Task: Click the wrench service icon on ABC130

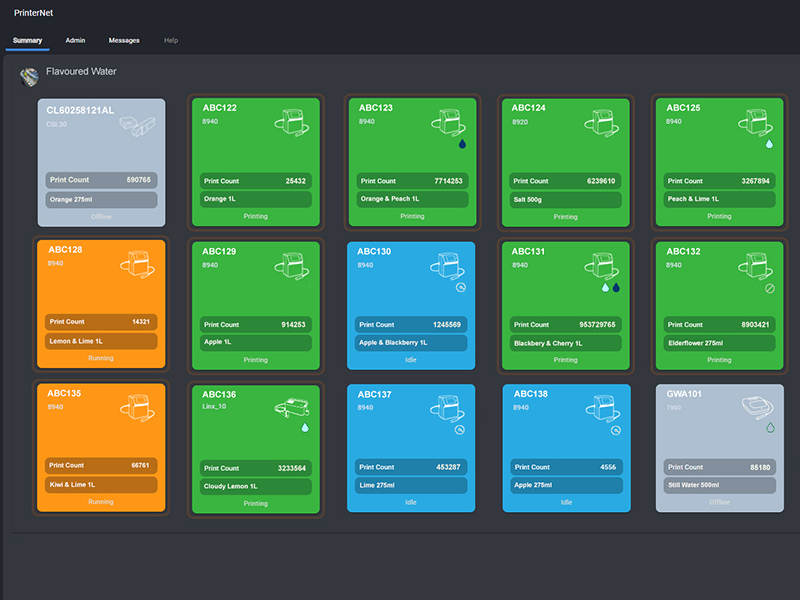Action: (x=460, y=288)
